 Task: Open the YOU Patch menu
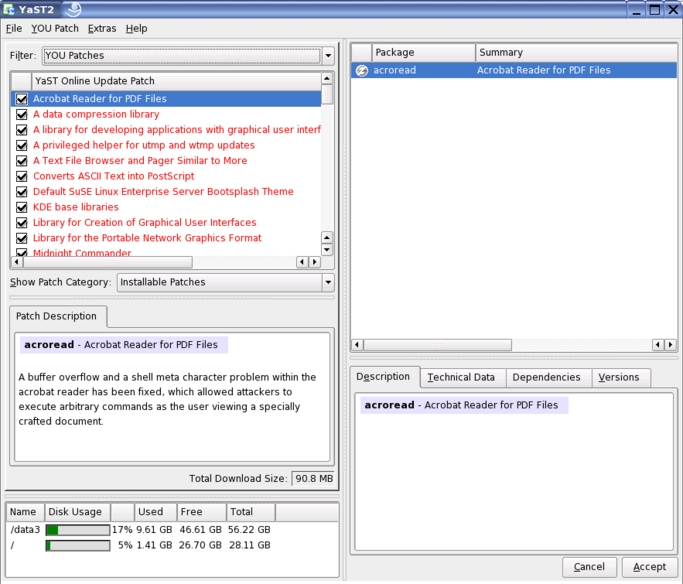click(54, 29)
